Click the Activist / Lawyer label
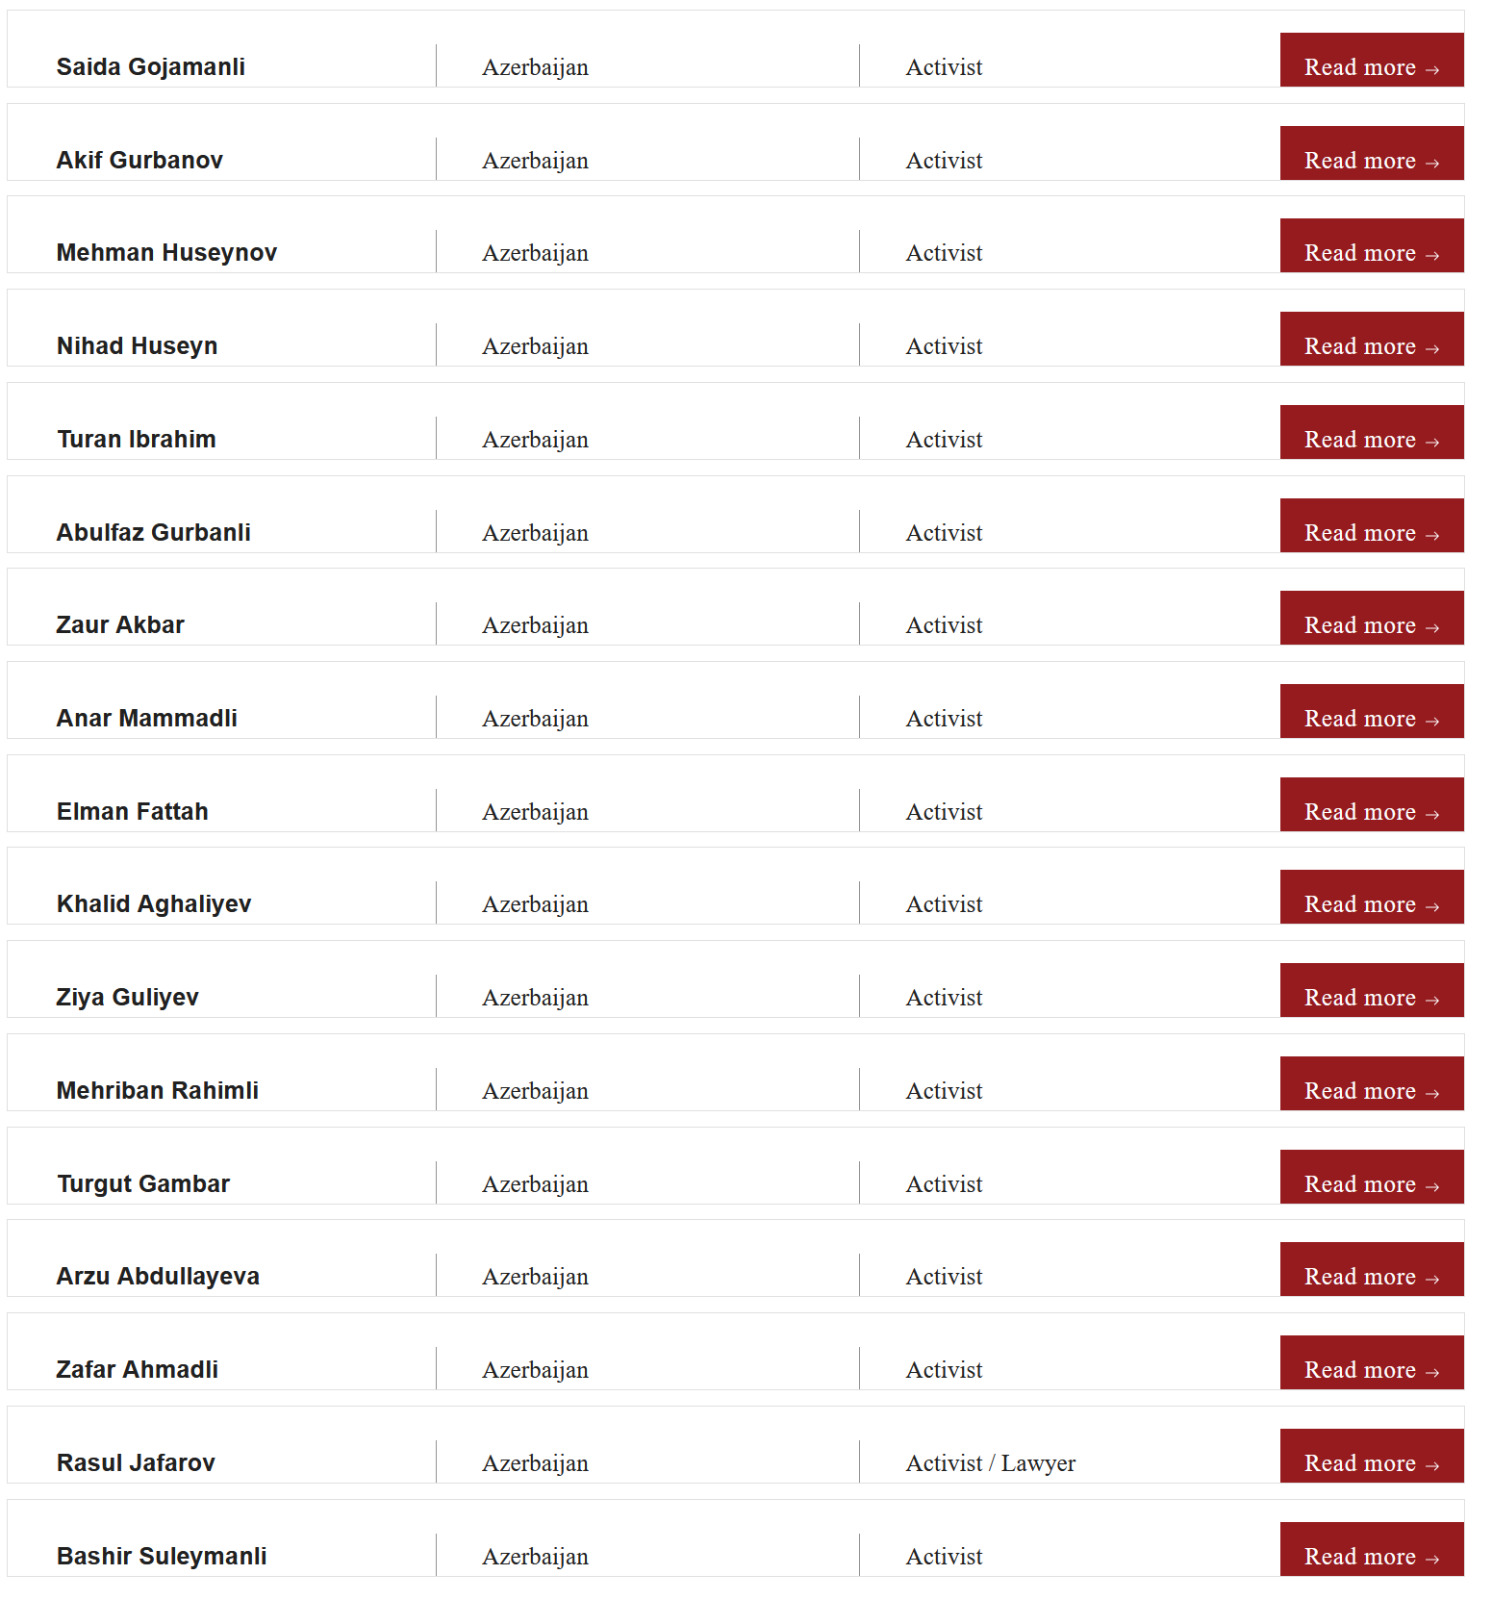This screenshot has height=1600, width=1492. pos(990,1464)
